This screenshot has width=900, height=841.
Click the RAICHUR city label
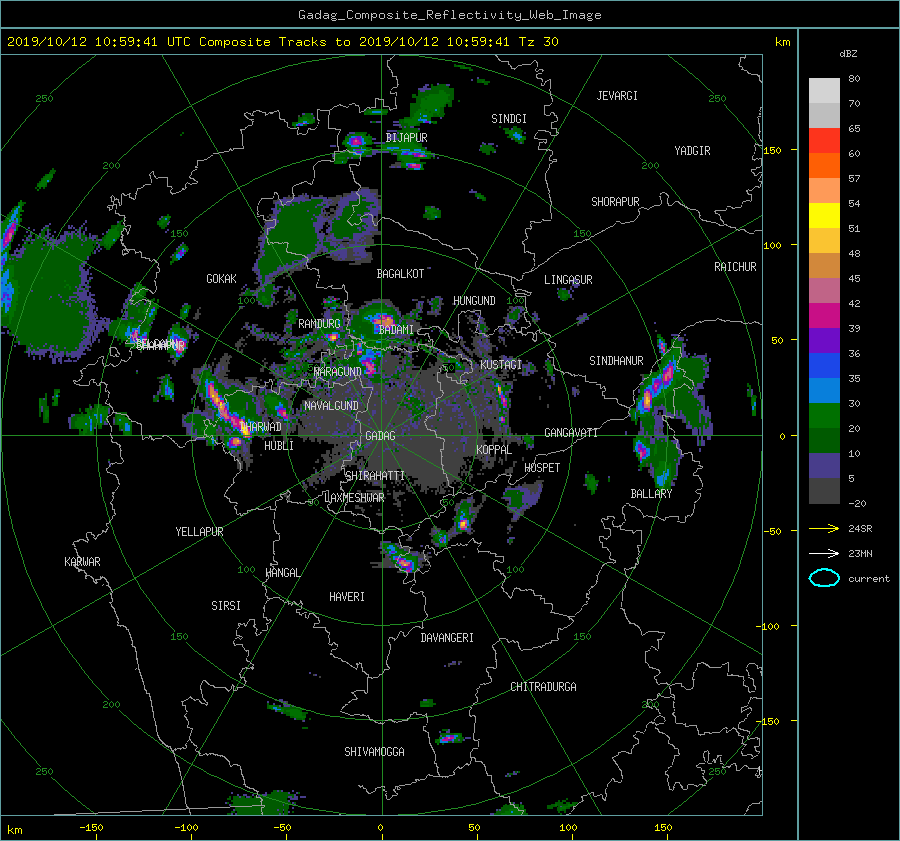point(735,267)
